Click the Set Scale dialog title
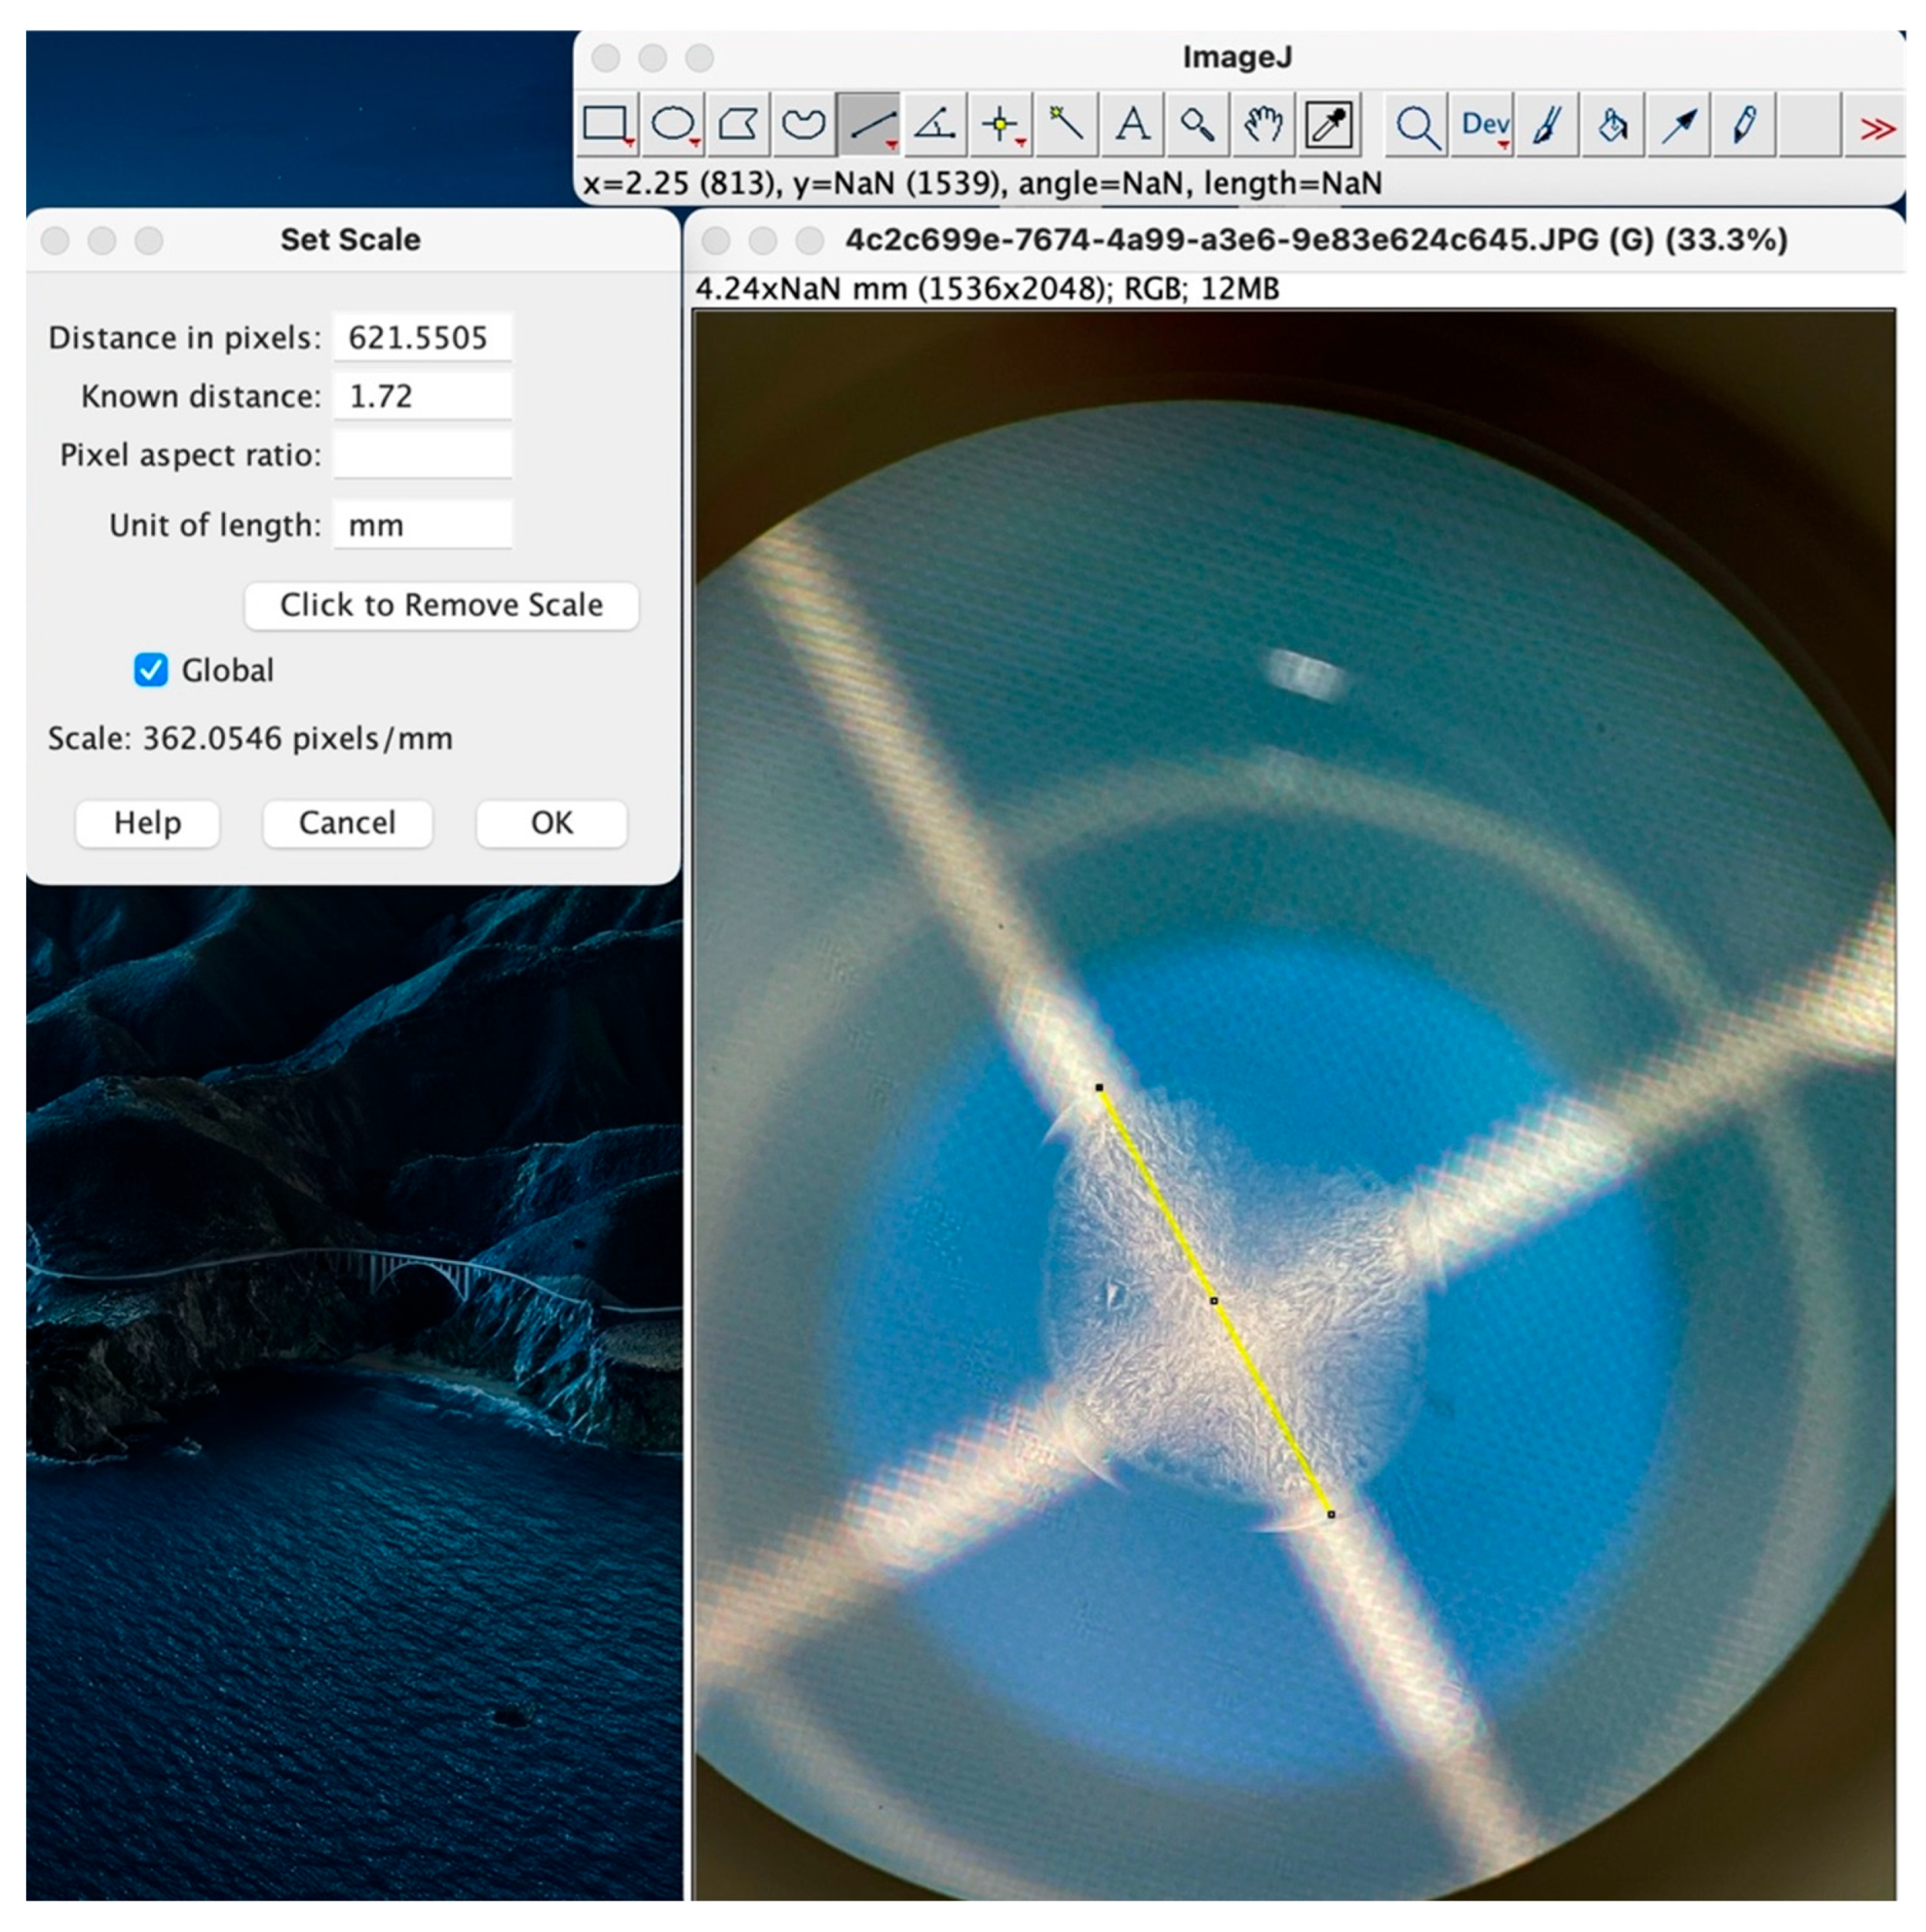1926x1932 pixels. [350, 240]
